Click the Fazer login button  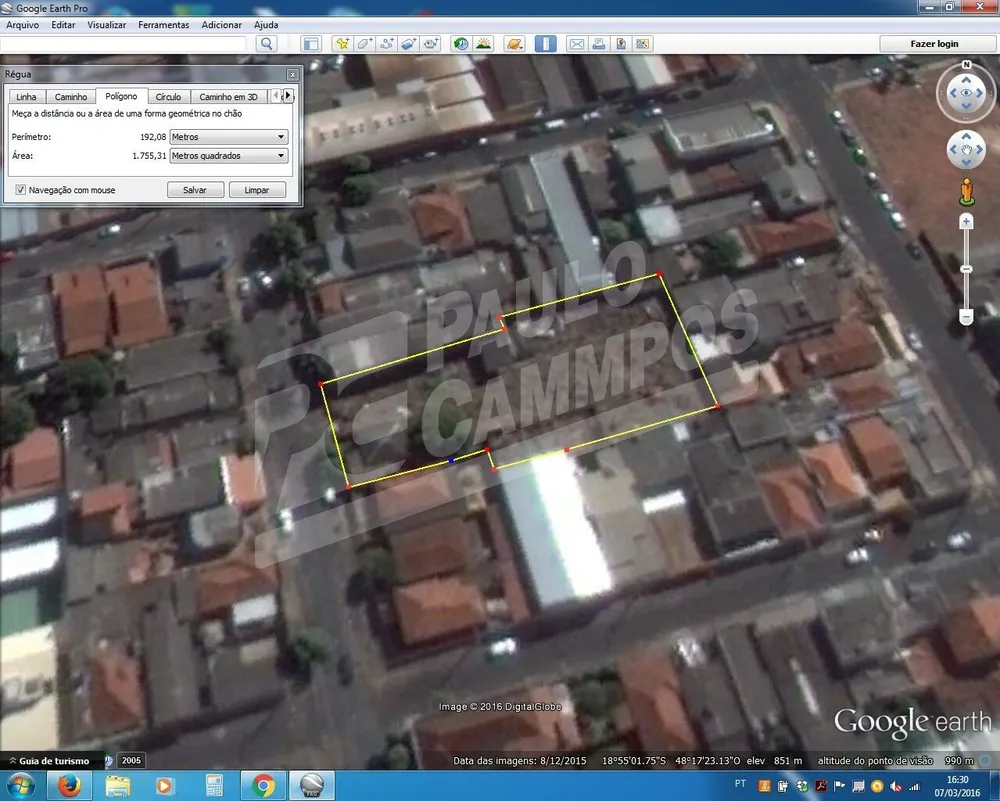click(x=934, y=43)
